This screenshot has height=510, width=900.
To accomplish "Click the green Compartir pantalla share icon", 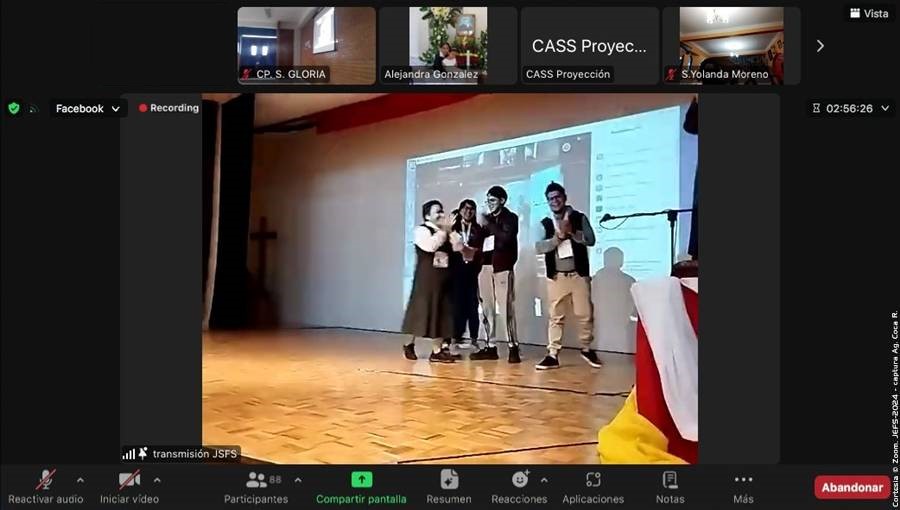I will click(361, 480).
